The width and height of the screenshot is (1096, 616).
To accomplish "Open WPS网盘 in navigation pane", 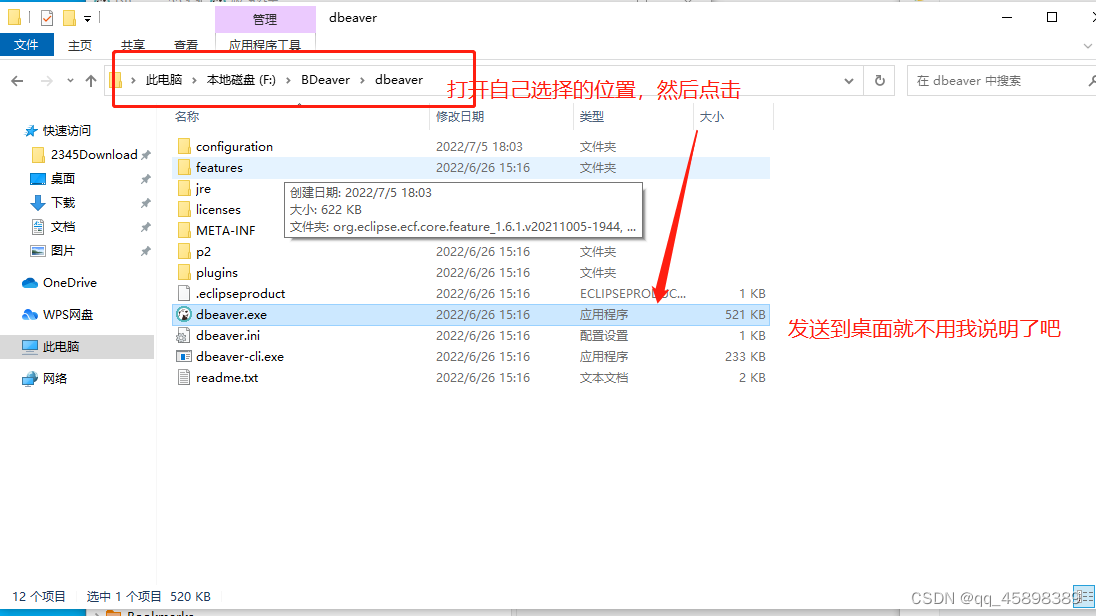I will click(58, 315).
